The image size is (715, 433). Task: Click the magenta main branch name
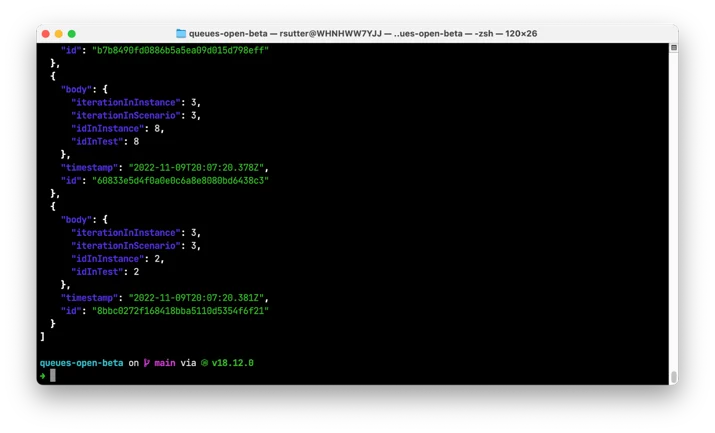[x=165, y=363]
